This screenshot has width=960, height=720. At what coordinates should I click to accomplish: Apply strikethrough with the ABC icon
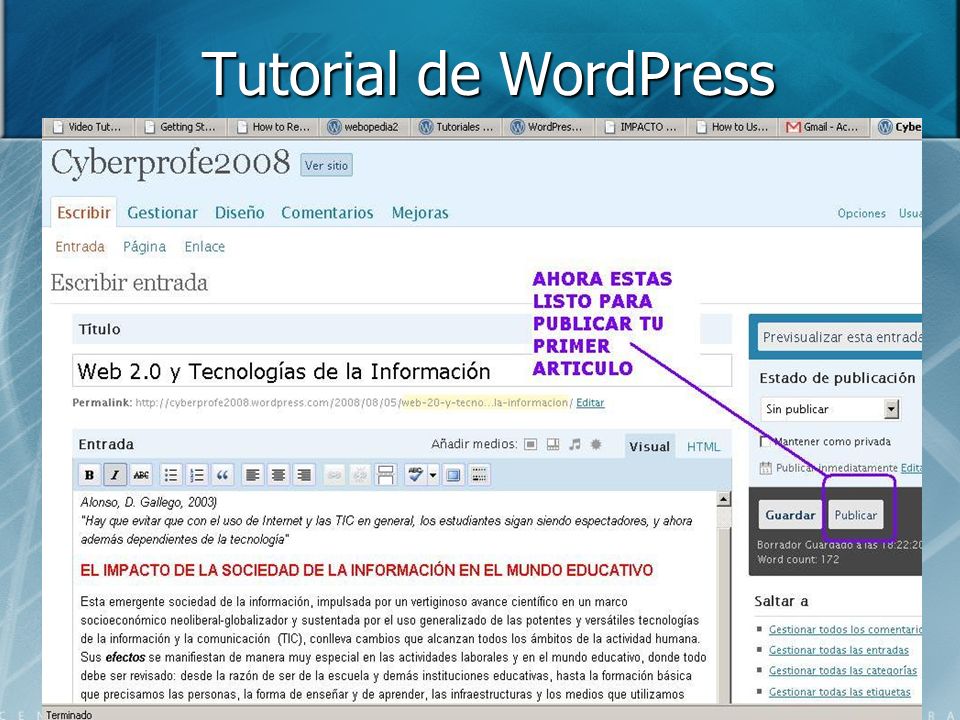(141, 475)
